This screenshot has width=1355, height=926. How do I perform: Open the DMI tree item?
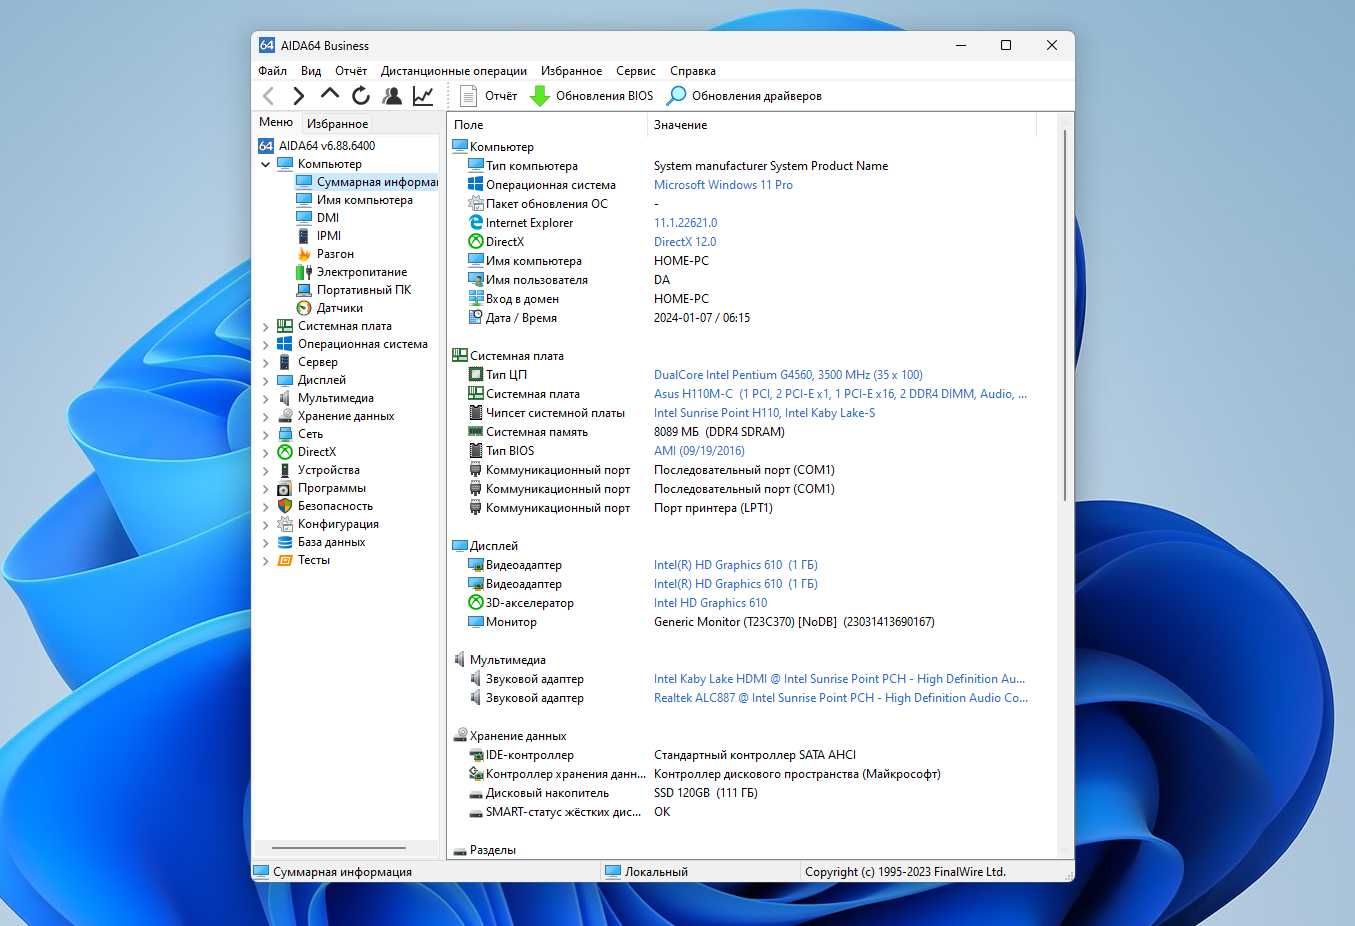(x=318, y=218)
